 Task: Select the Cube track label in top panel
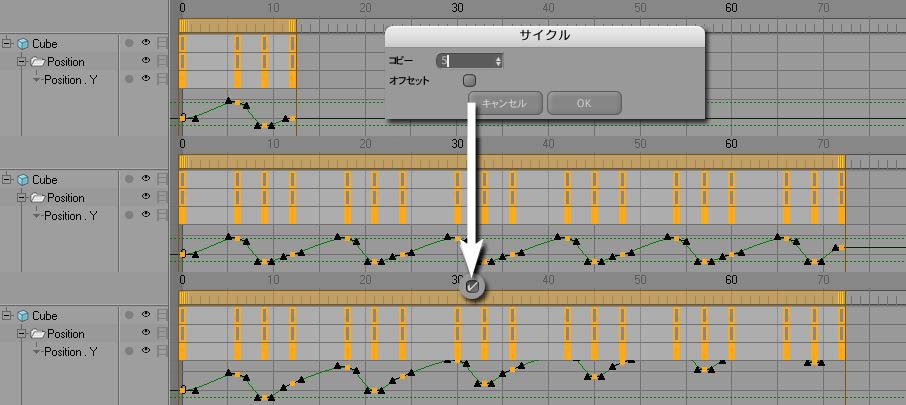click(44, 43)
